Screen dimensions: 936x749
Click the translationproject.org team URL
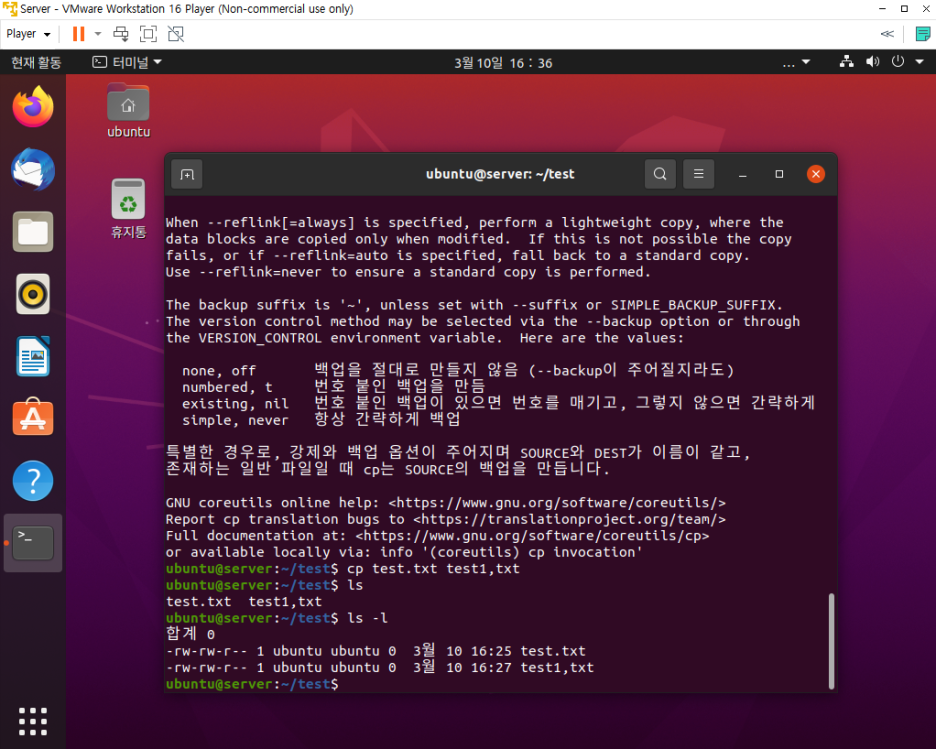pyautogui.click(x=569, y=519)
